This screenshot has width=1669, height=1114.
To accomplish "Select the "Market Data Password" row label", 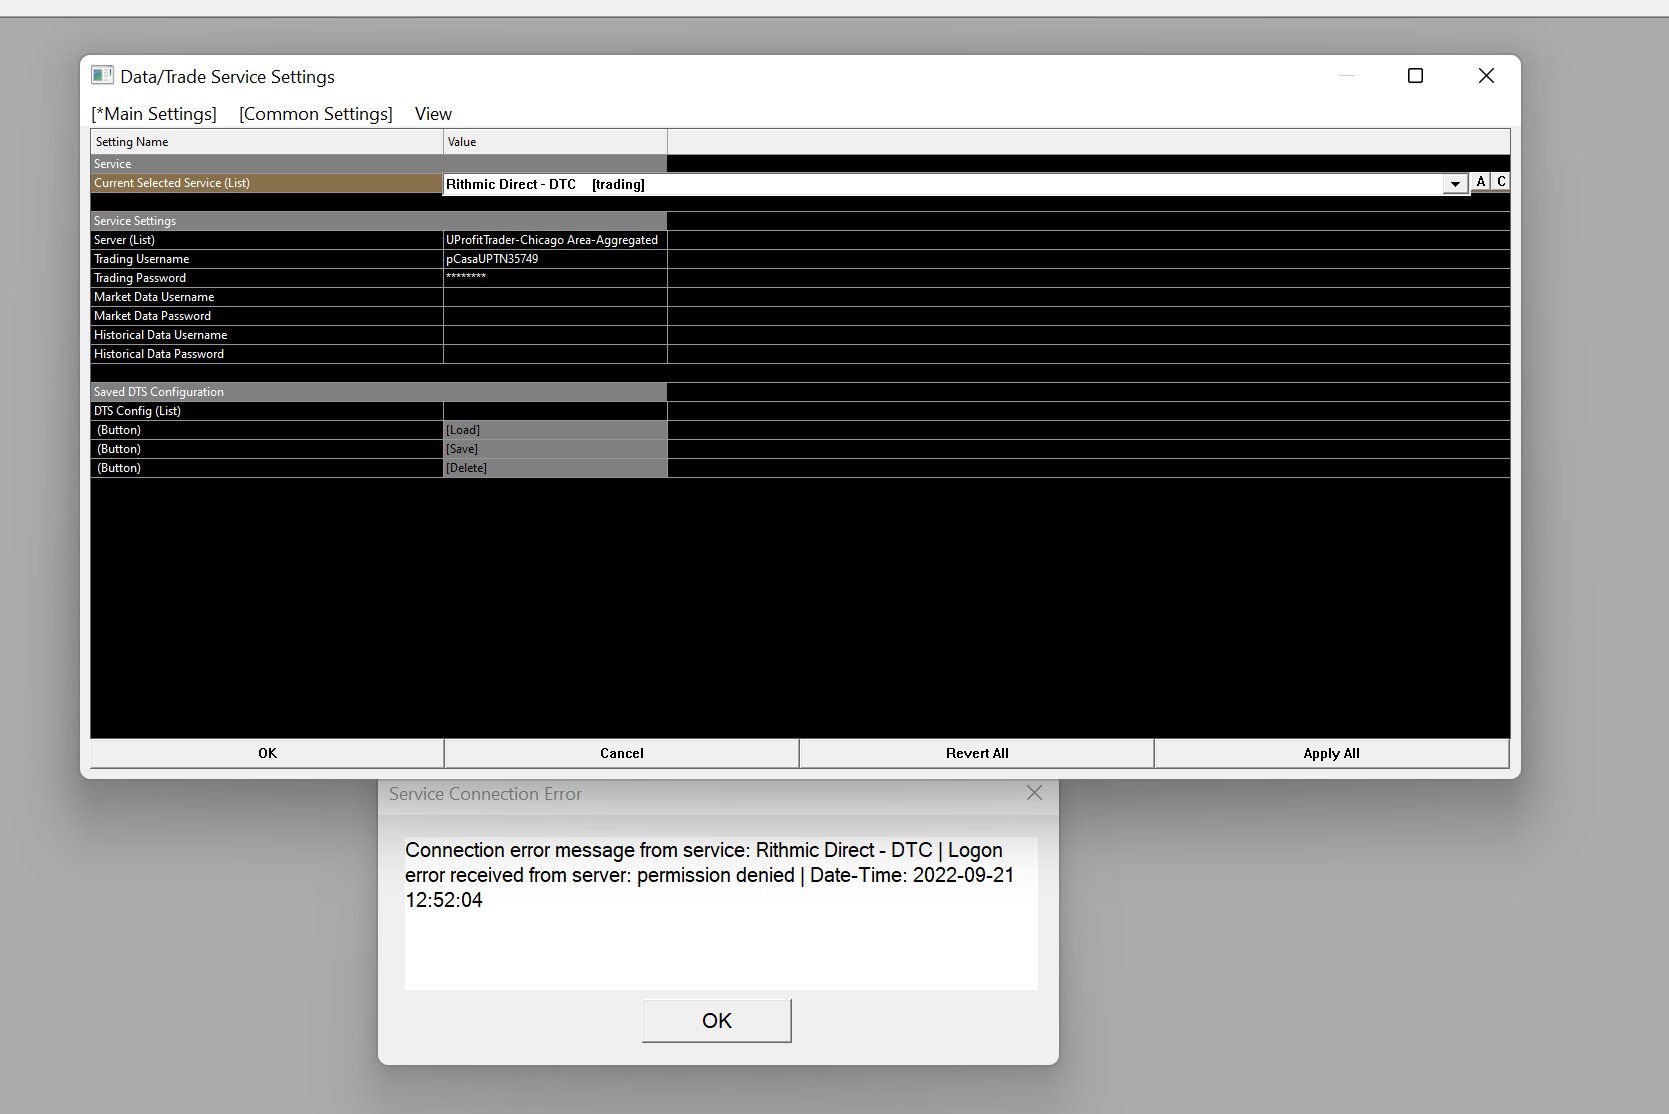I will click(x=267, y=316).
